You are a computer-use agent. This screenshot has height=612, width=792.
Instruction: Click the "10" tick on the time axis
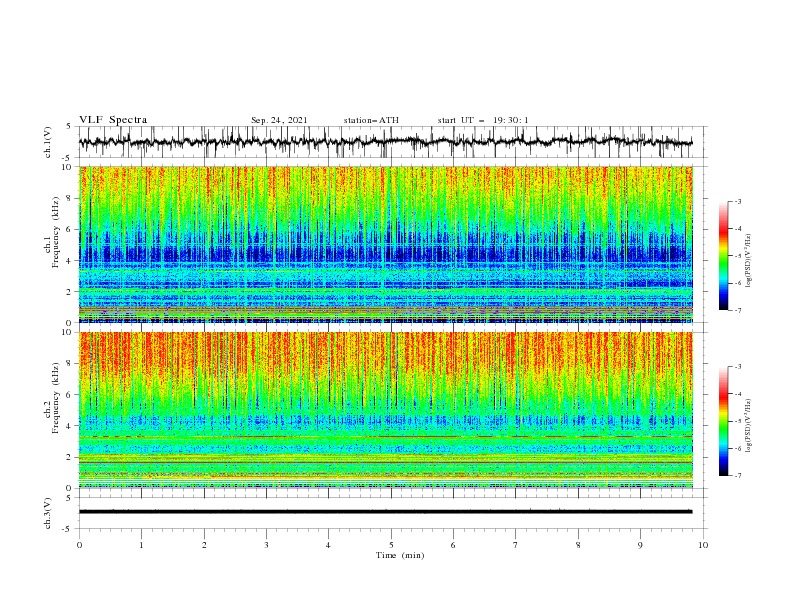[703, 545]
